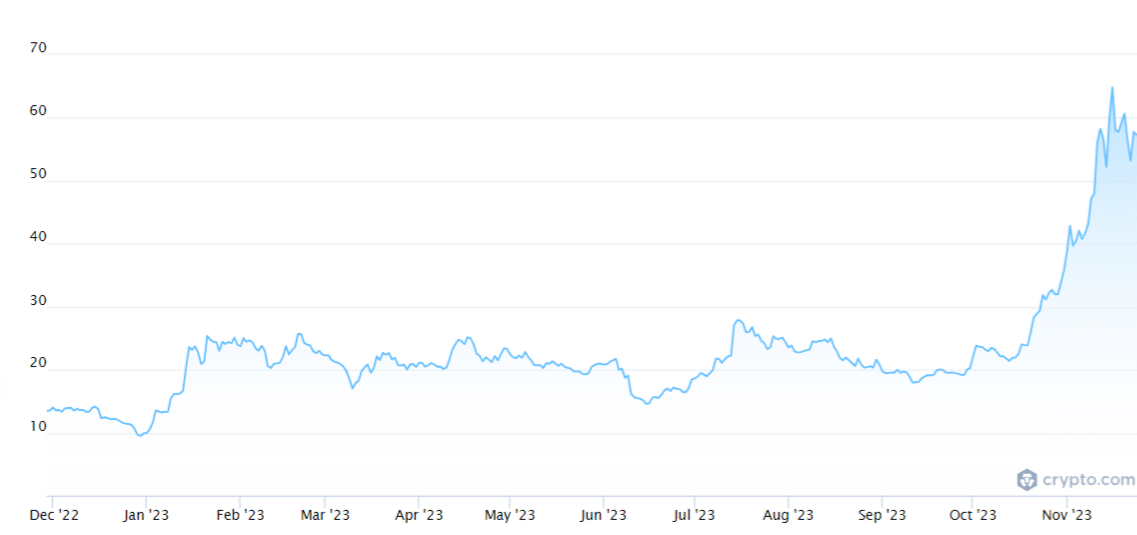Image resolution: width=1137 pixels, height=535 pixels.
Task: Click the Oct '23 x-axis label
Action: [972, 515]
